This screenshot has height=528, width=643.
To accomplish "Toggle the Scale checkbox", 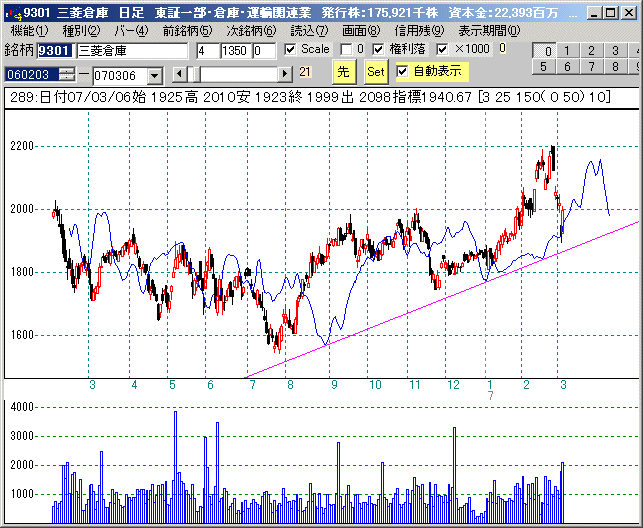I will pos(290,50).
